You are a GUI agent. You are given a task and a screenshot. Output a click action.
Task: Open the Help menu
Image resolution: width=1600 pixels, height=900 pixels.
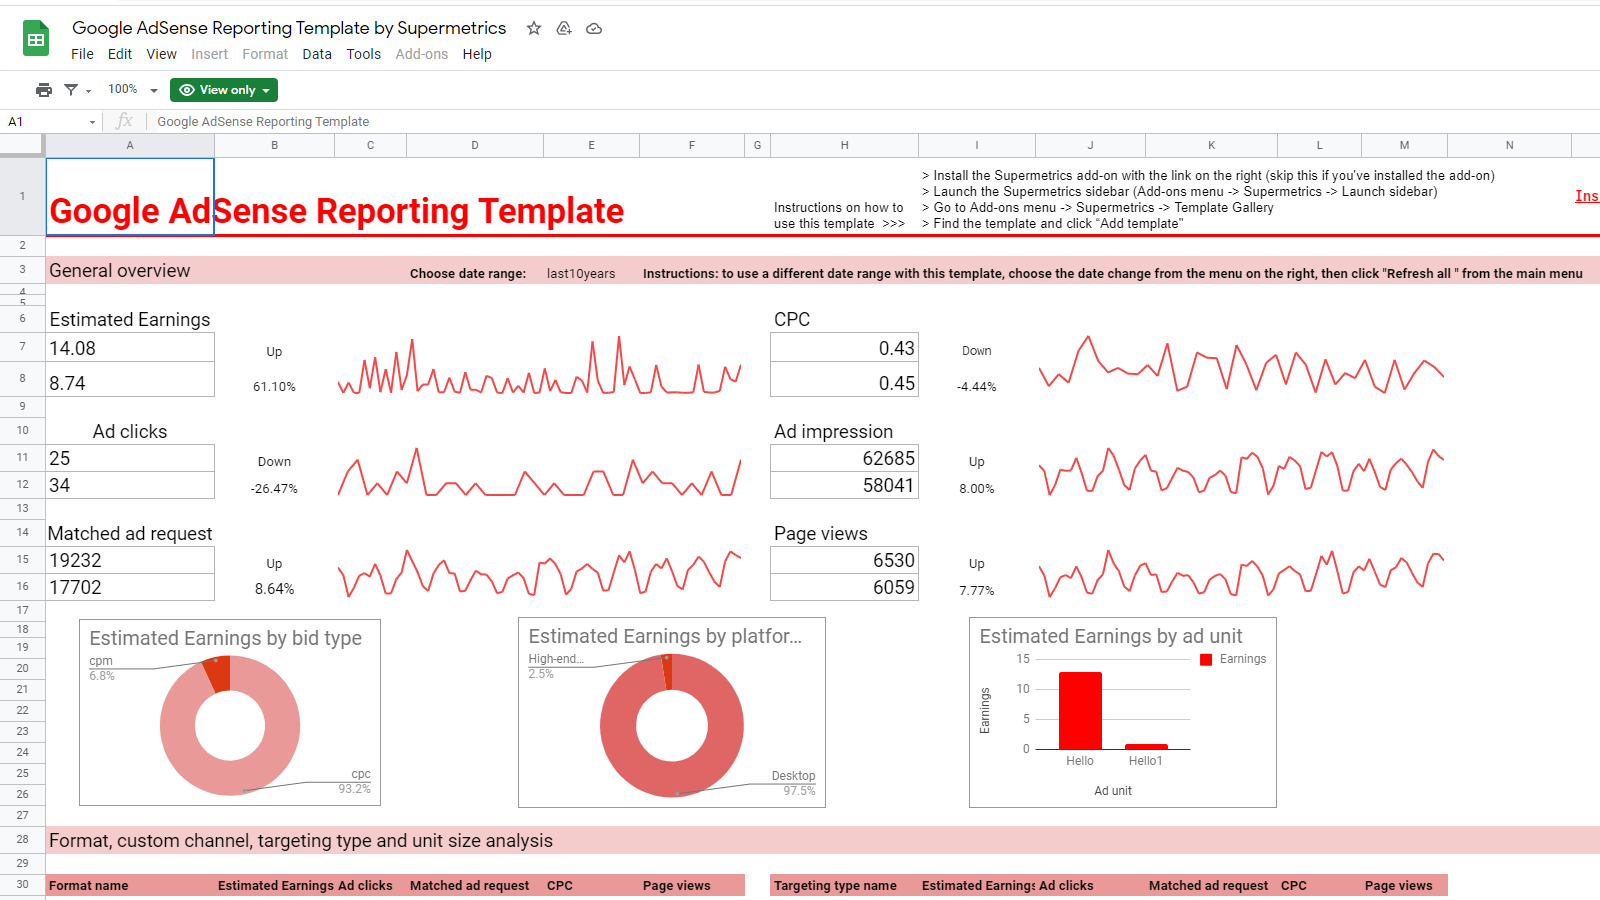point(477,54)
